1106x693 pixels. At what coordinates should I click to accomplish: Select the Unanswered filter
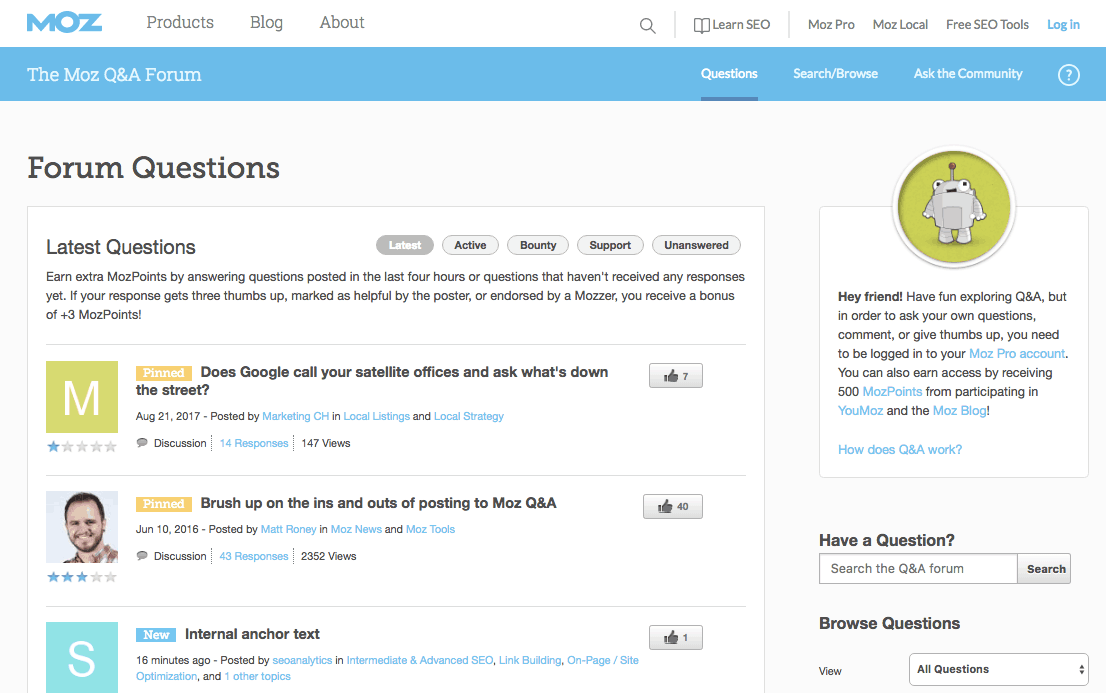click(696, 246)
